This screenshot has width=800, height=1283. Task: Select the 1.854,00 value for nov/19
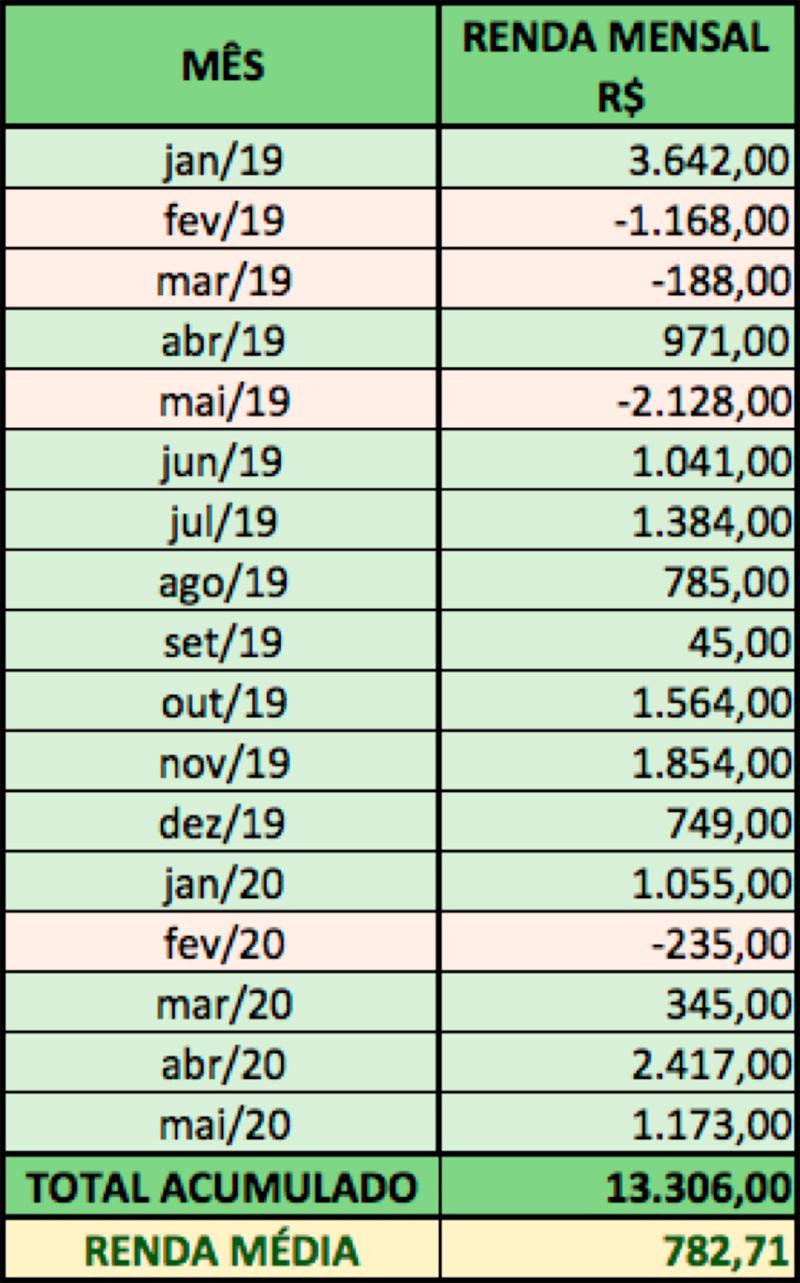(617, 763)
